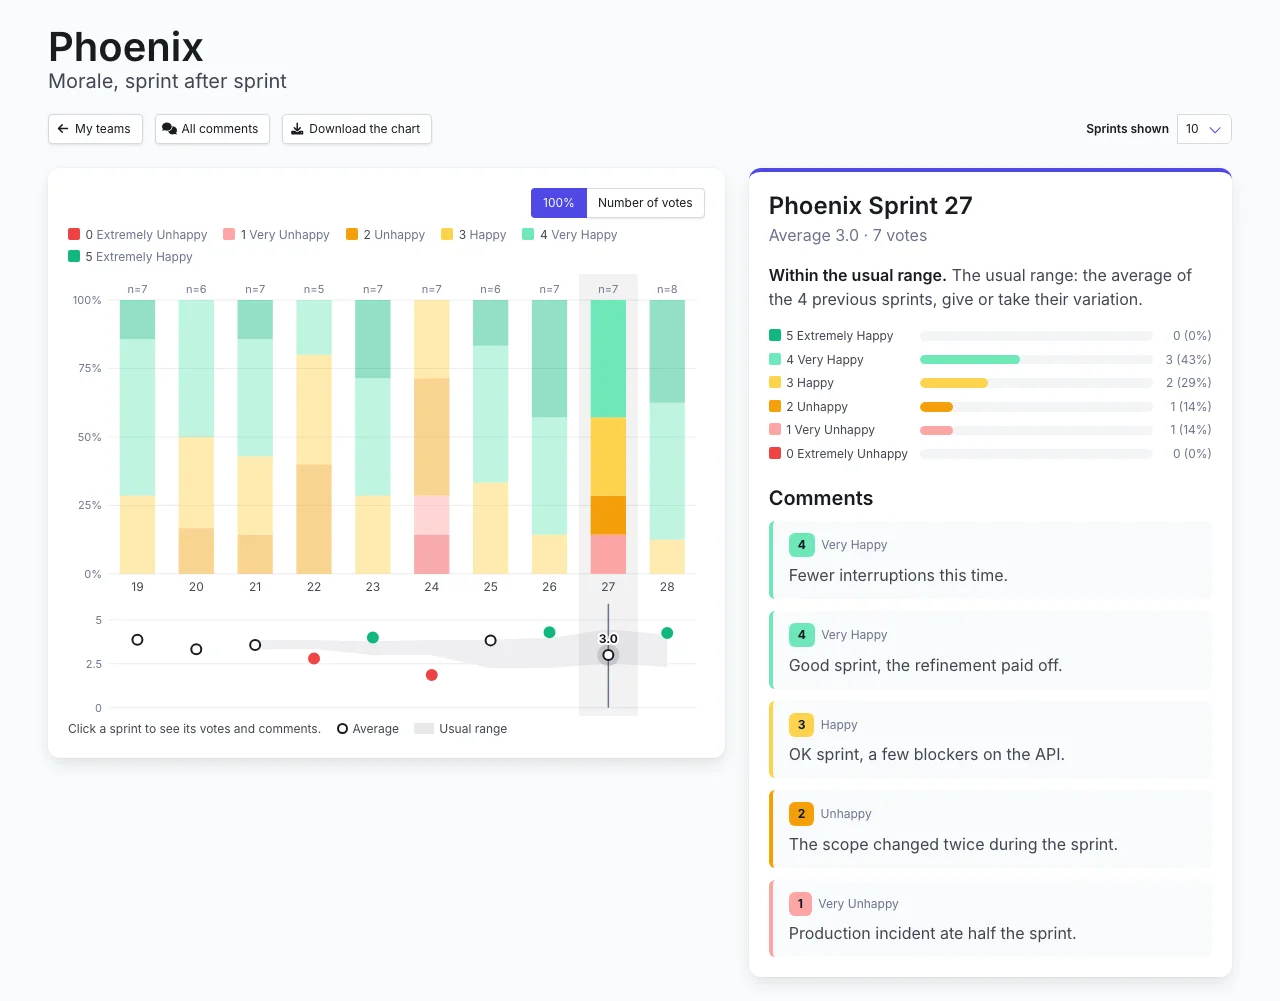Toggle 3 Happy legend entry

473,235
